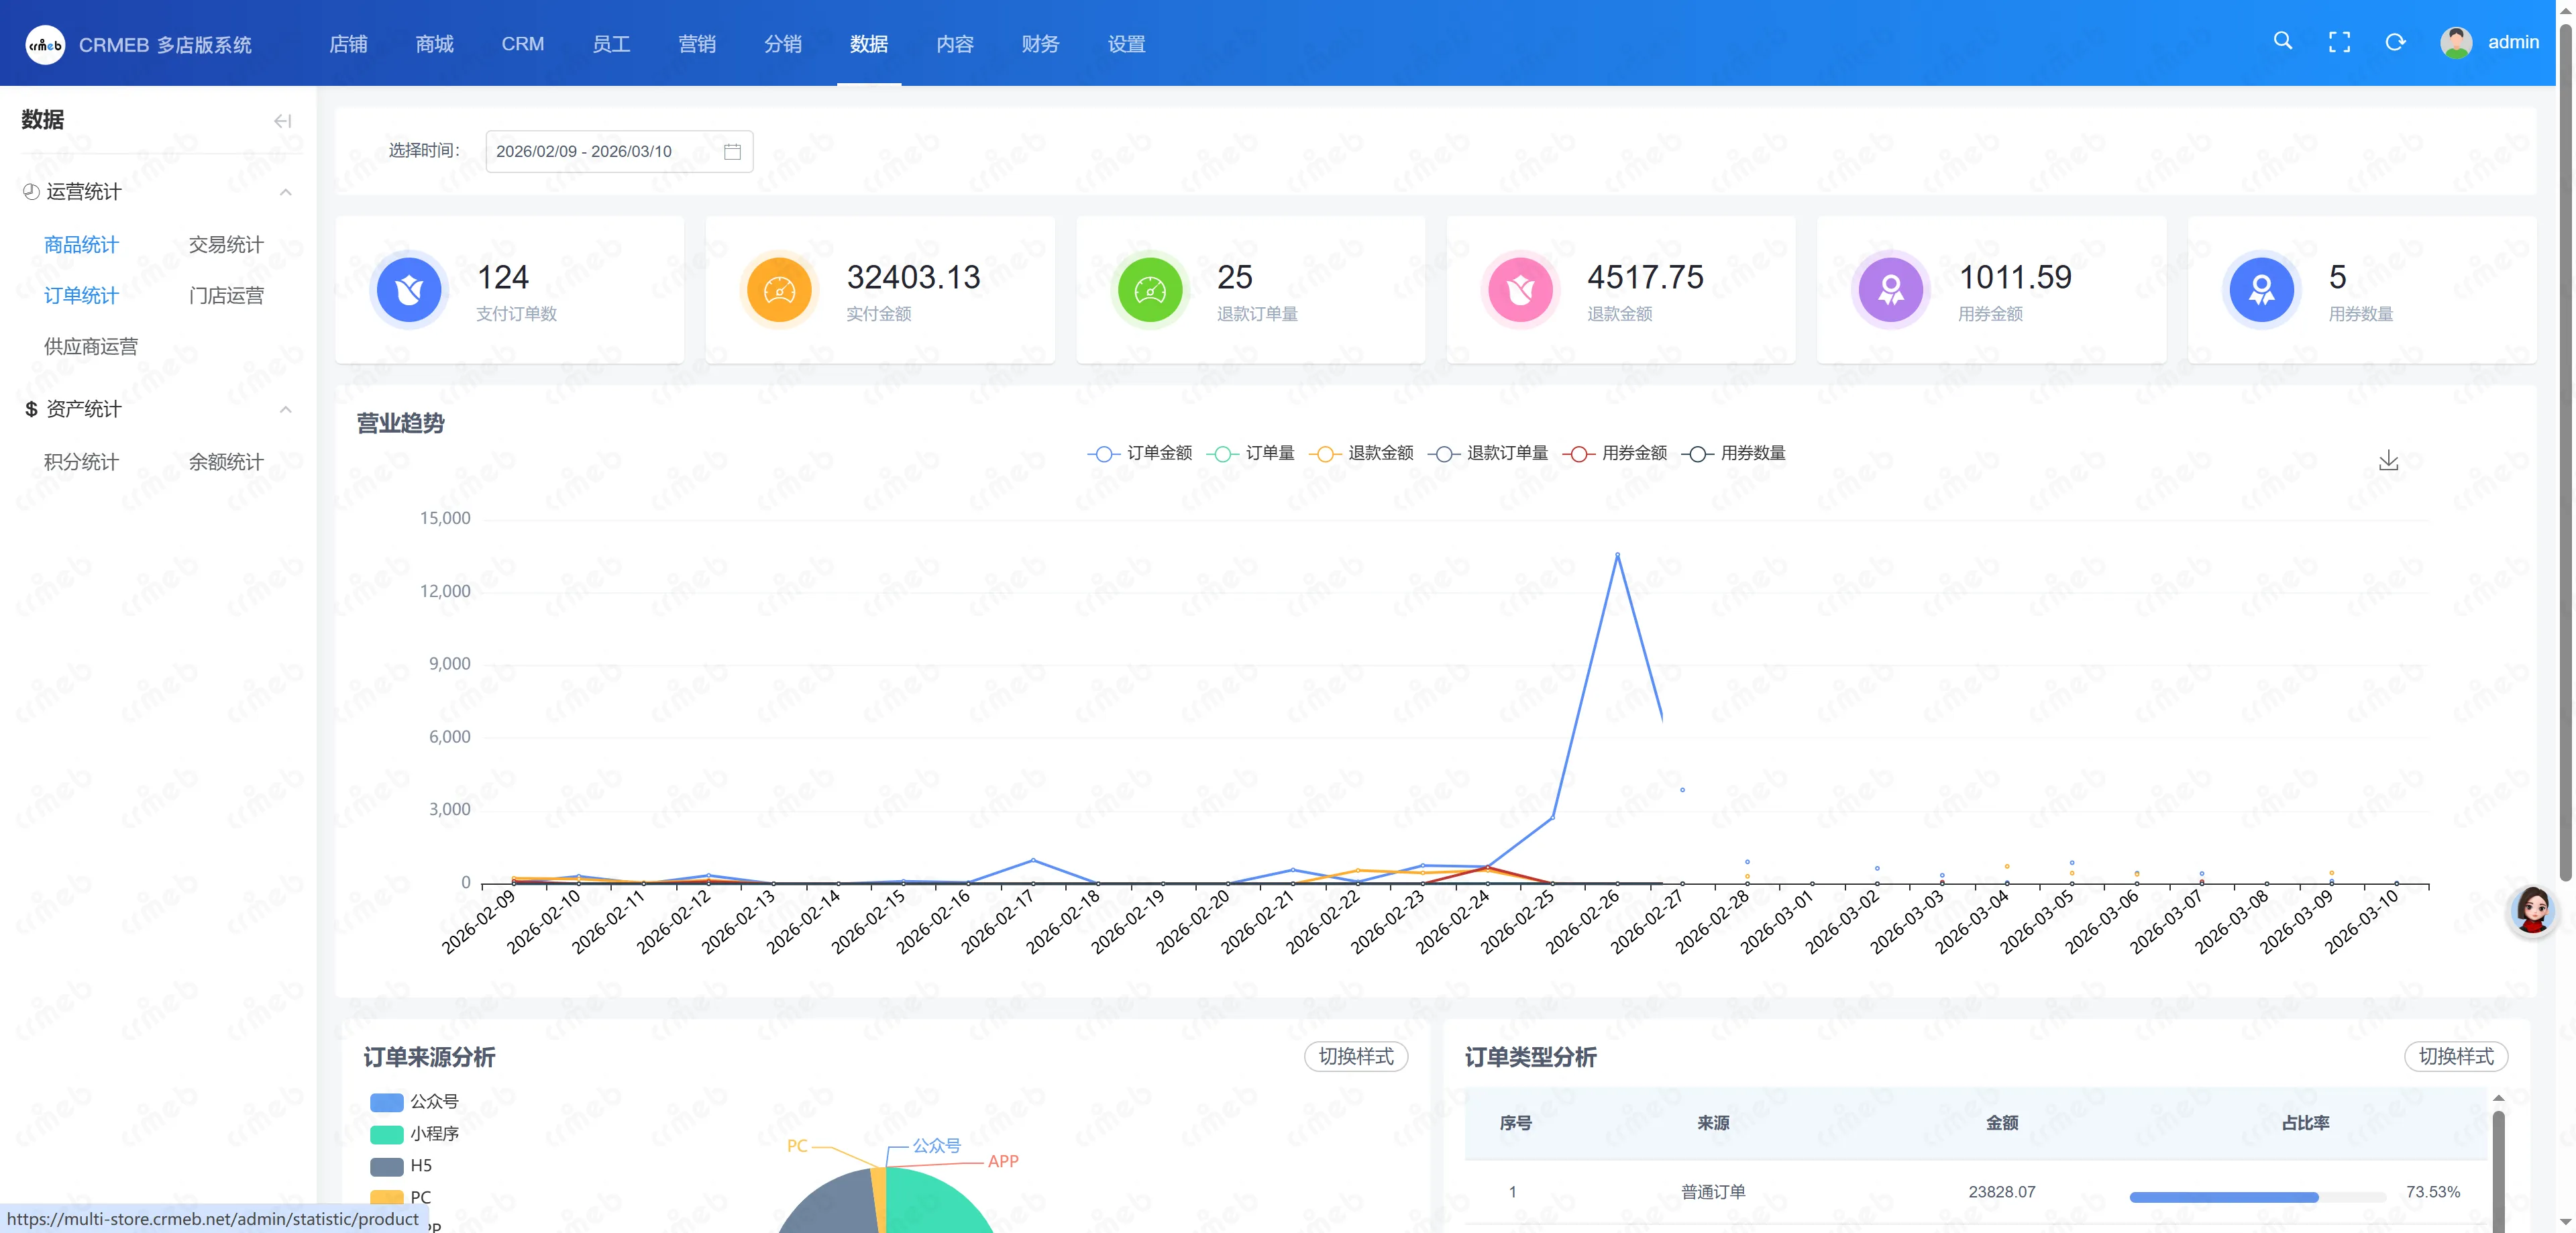Viewport: 2576px width, 1233px height.
Task: Go to 交易统计 in sidebar
Action: coord(226,245)
